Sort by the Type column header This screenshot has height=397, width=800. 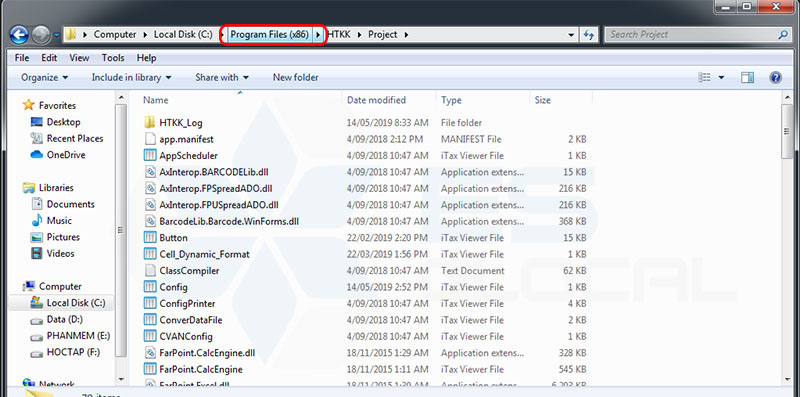click(x=451, y=100)
